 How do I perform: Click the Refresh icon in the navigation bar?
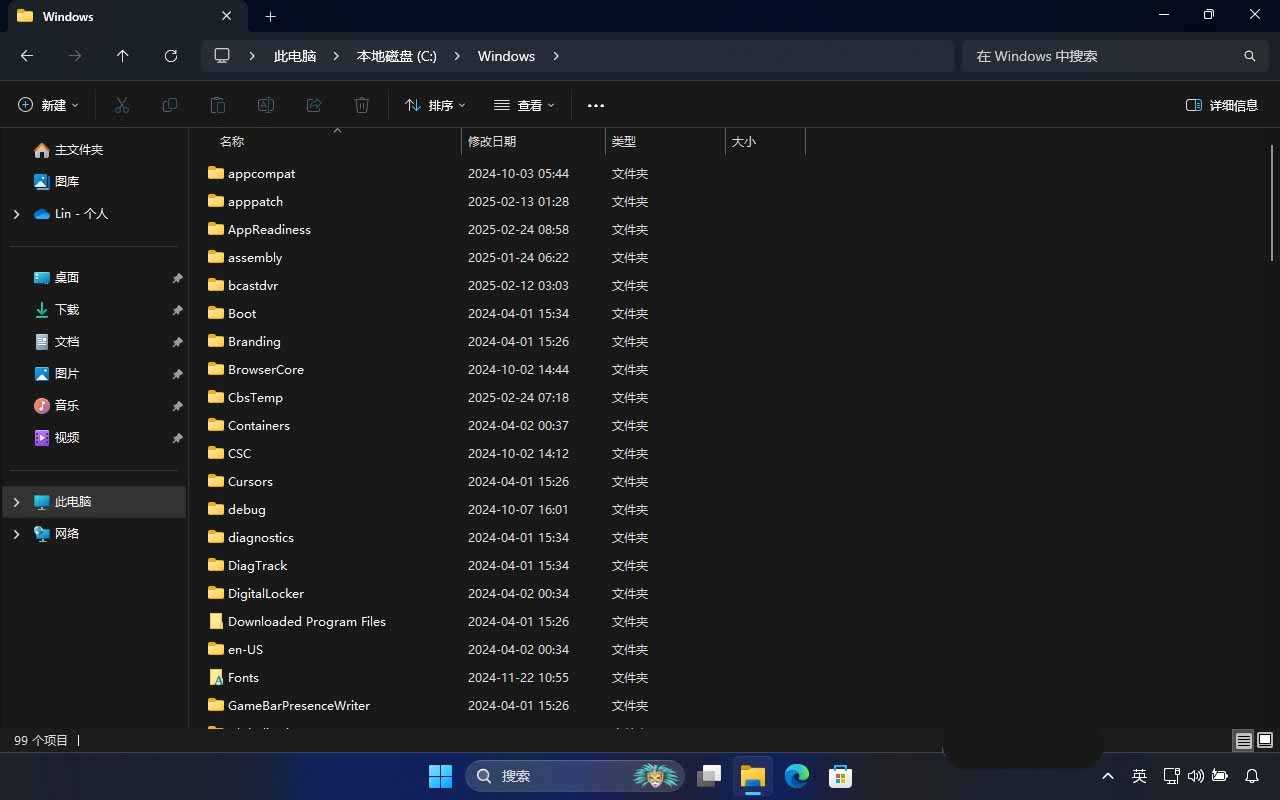point(170,56)
